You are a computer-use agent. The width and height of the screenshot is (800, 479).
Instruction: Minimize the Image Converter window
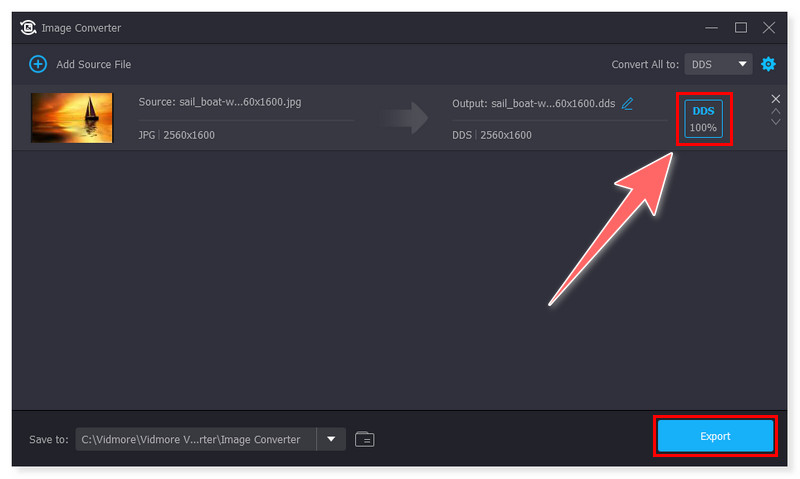tap(712, 27)
